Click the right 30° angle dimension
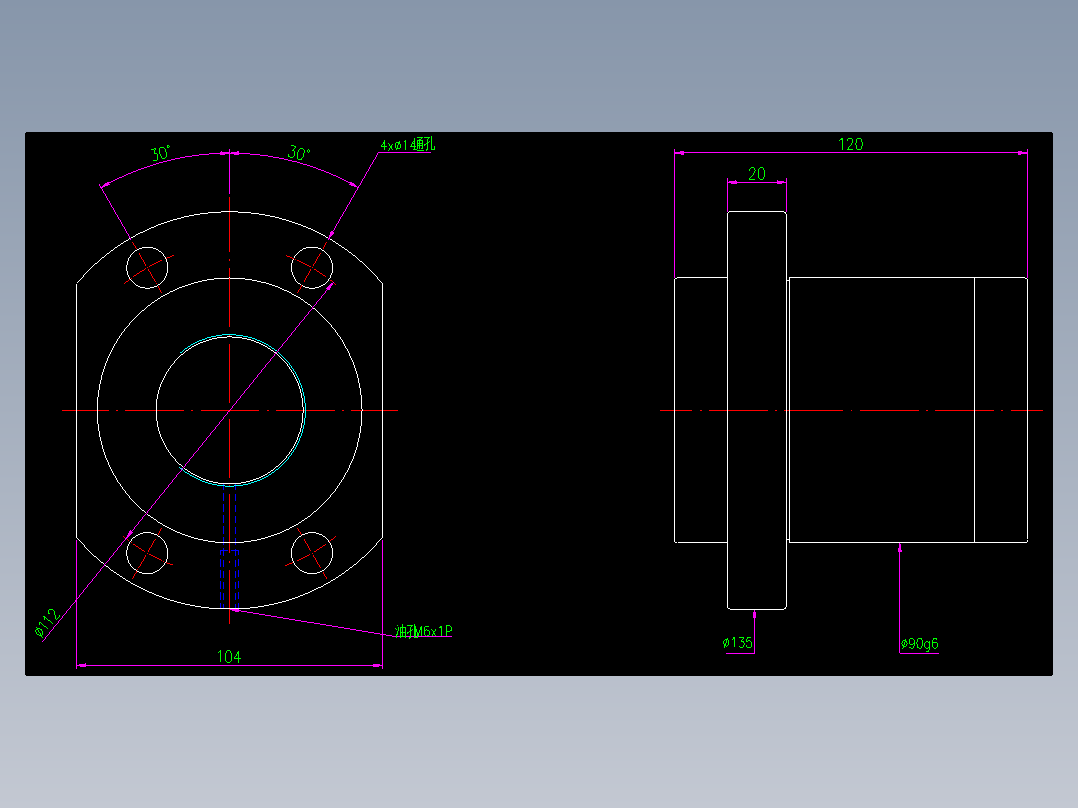This screenshot has width=1078, height=808. click(x=299, y=153)
